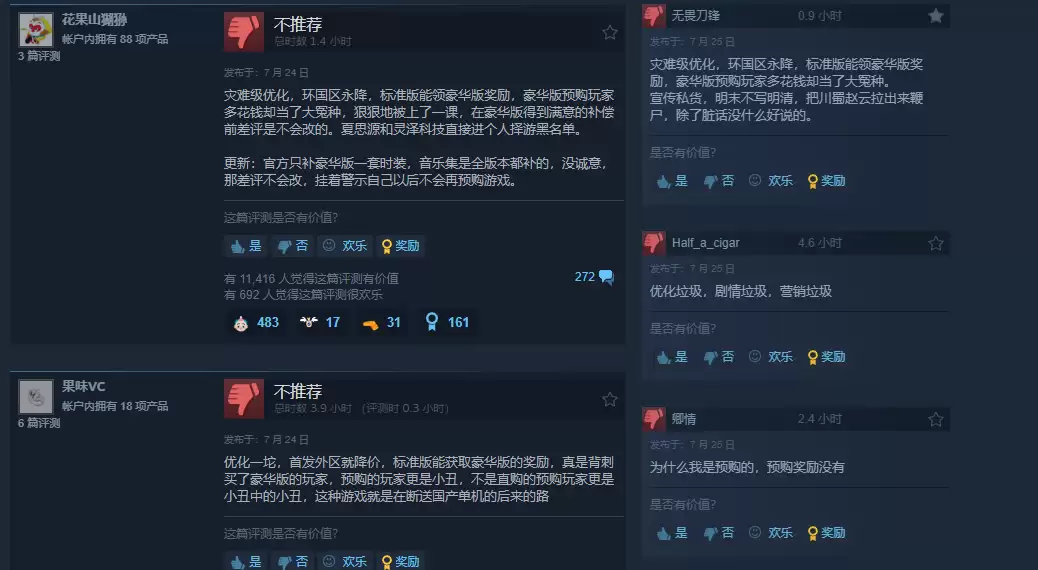Give 奖励 to 卿情's review

pyautogui.click(x=826, y=533)
